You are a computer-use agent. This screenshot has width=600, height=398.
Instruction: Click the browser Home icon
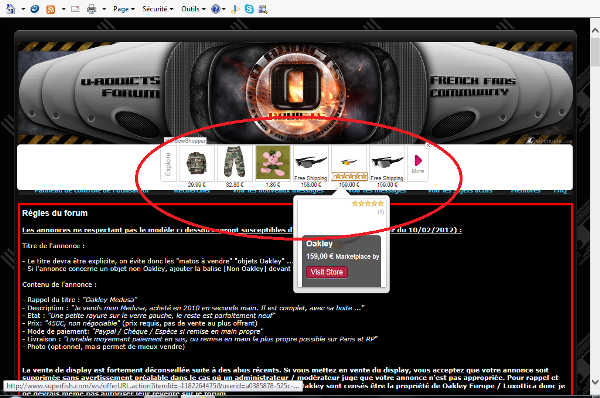pos(10,8)
